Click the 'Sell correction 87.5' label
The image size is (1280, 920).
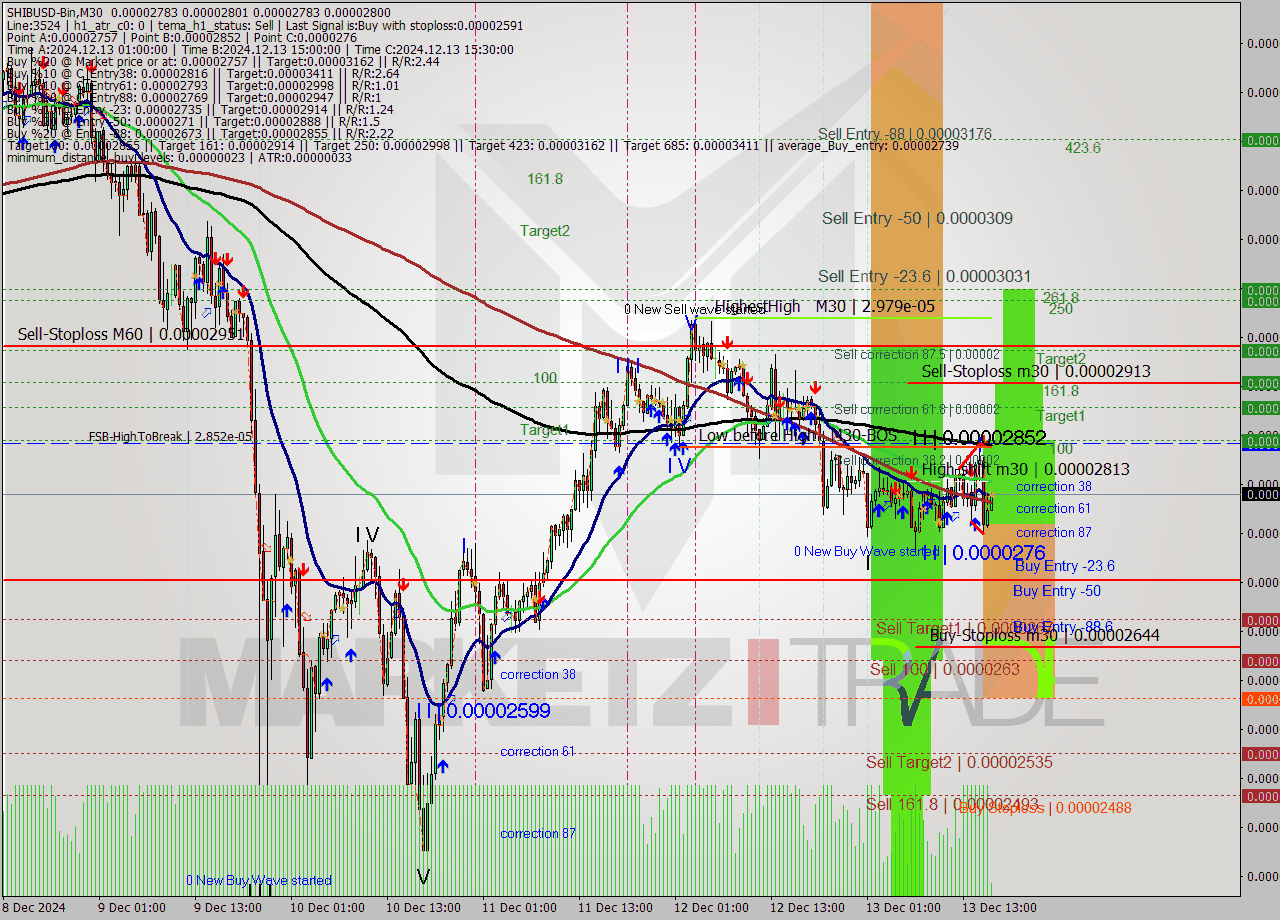(917, 354)
